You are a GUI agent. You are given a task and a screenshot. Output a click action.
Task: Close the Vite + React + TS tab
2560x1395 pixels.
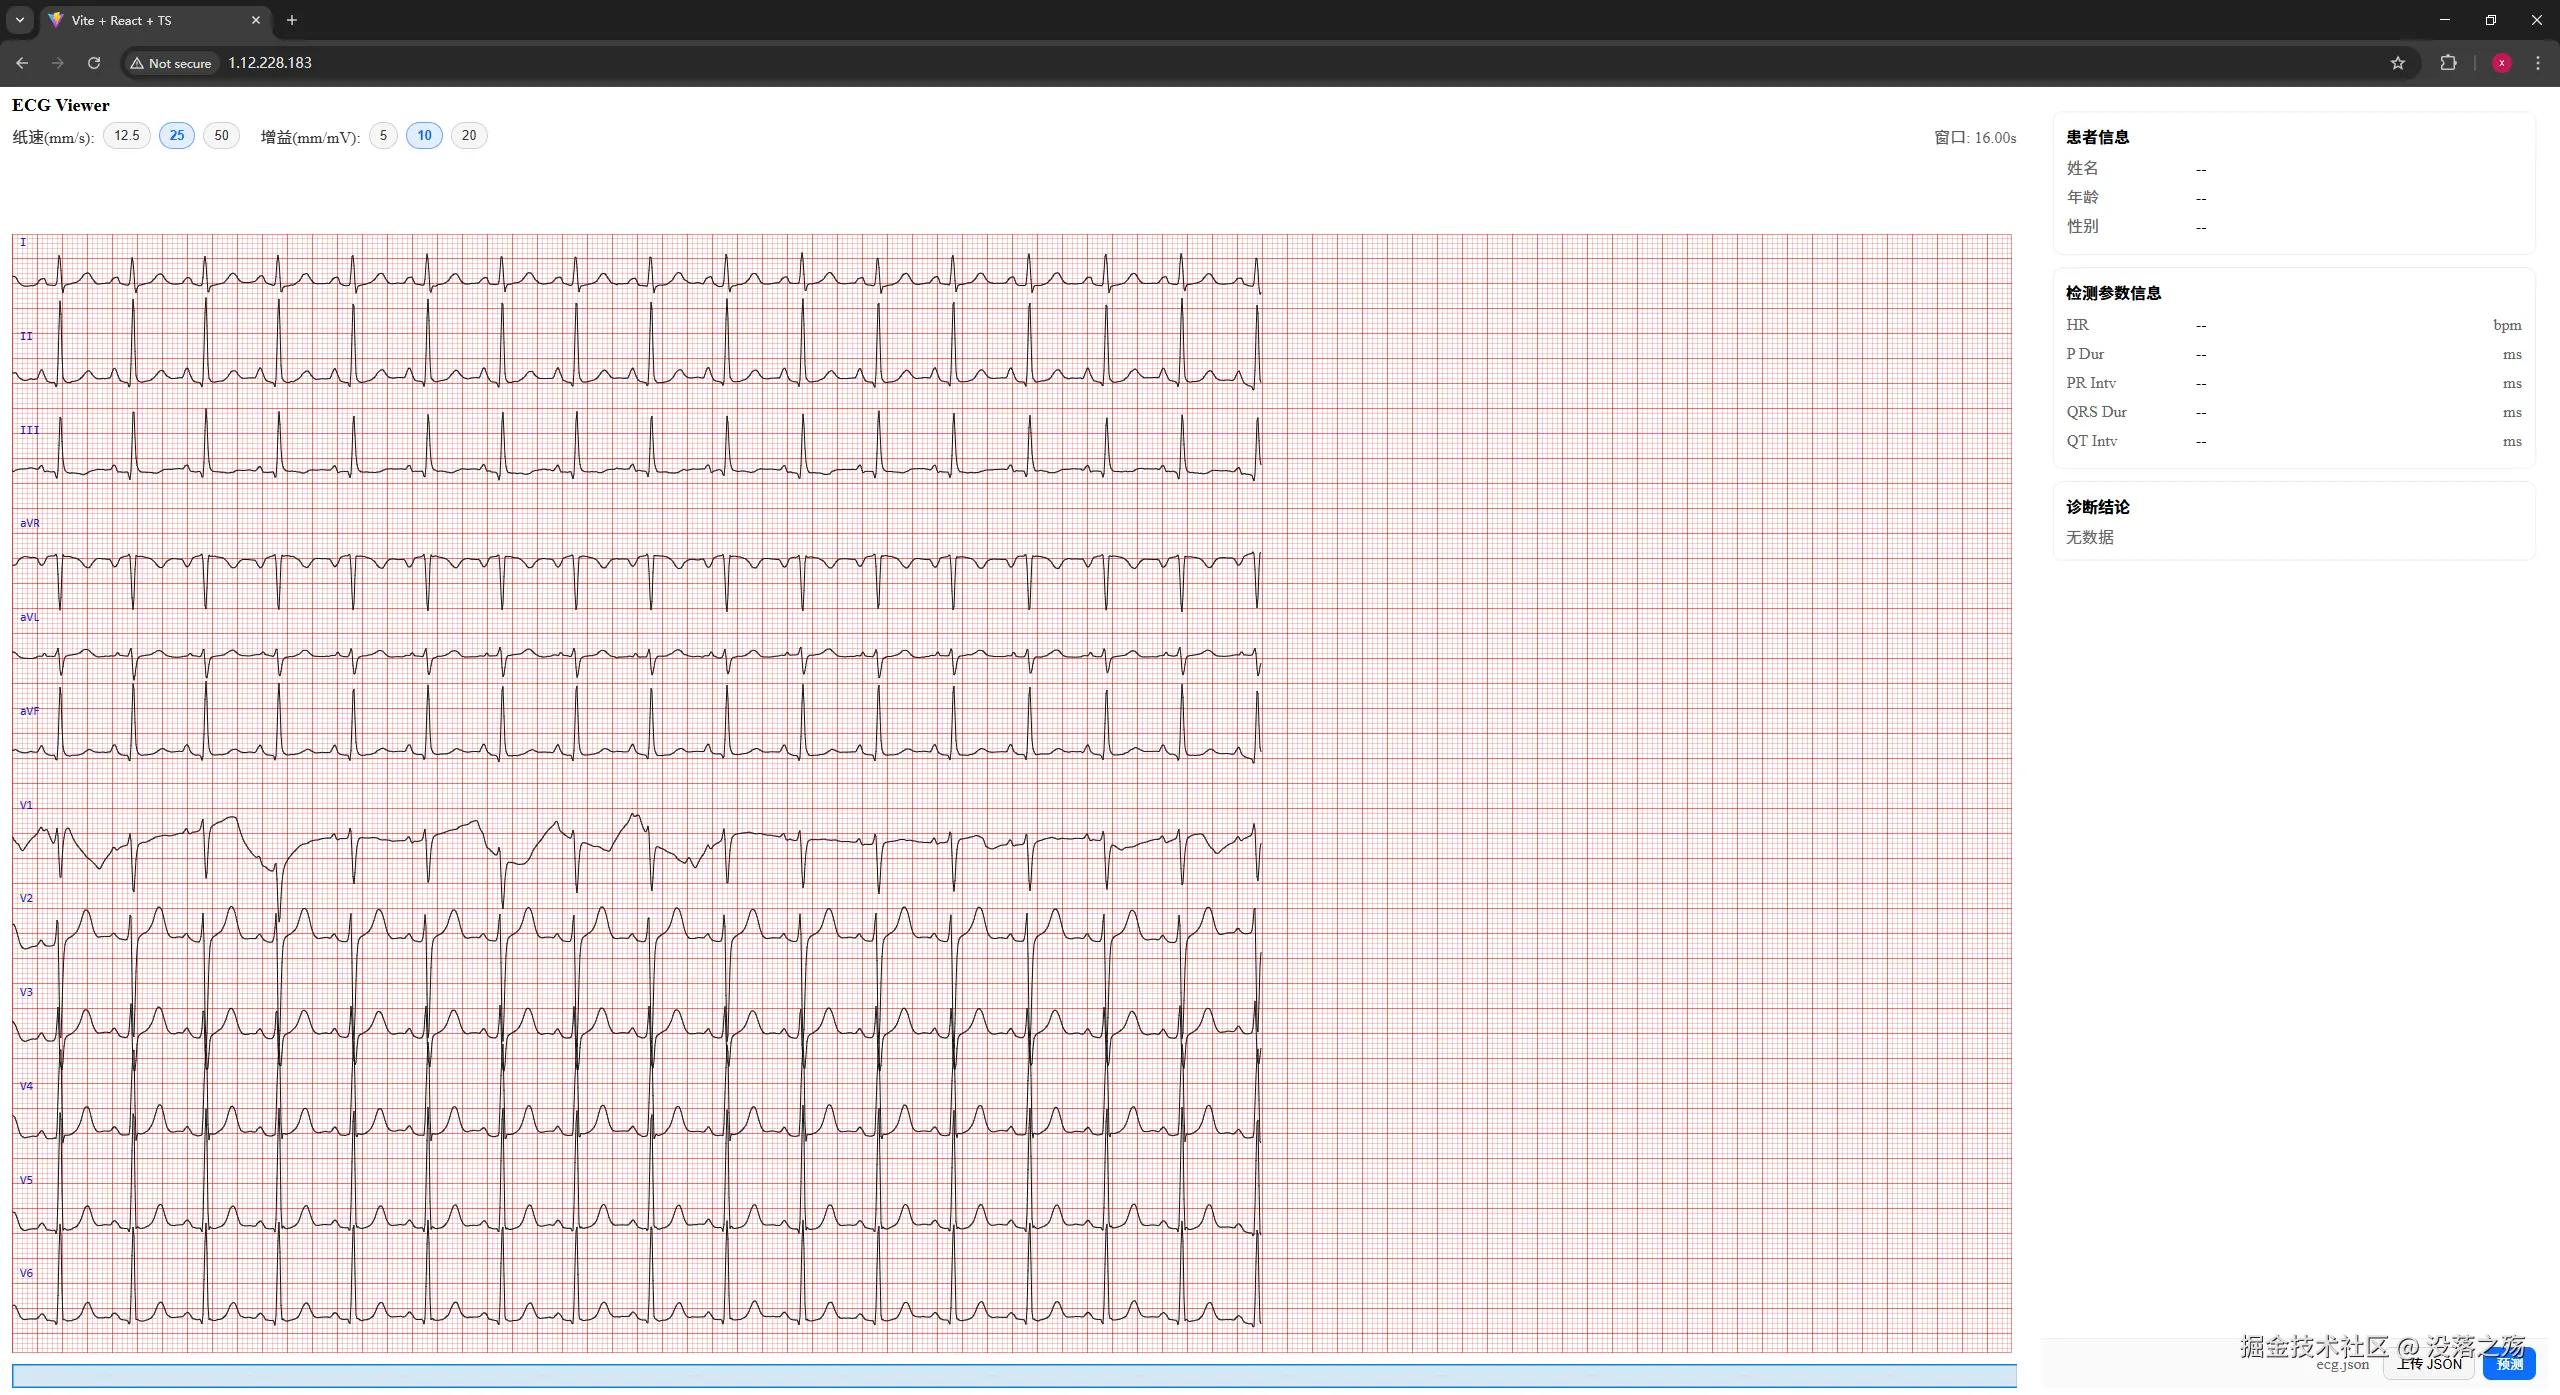click(x=256, y=20)
